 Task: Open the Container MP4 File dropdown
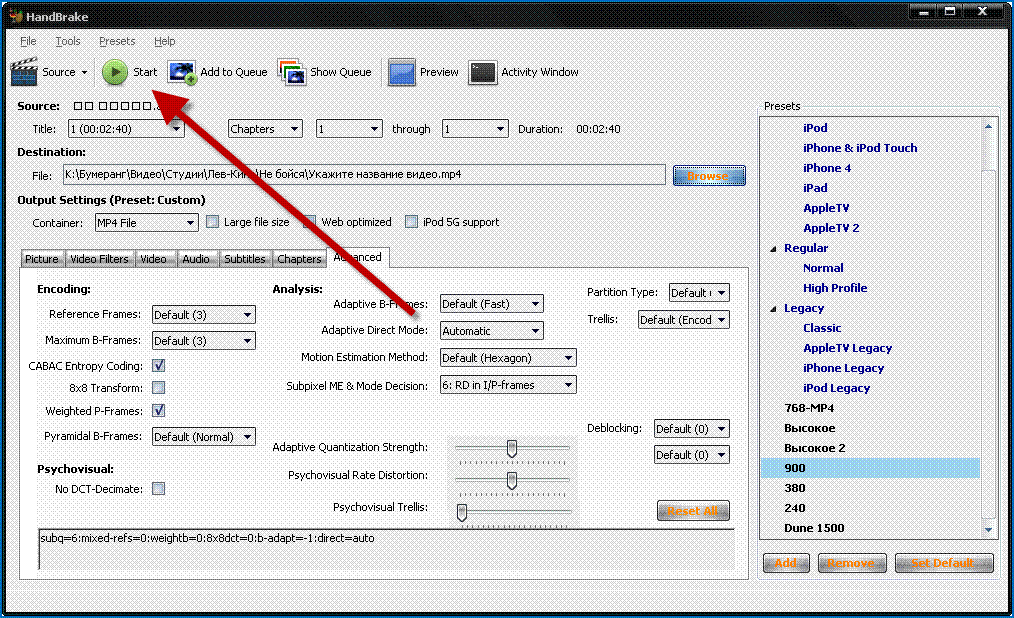pos(146,223)
